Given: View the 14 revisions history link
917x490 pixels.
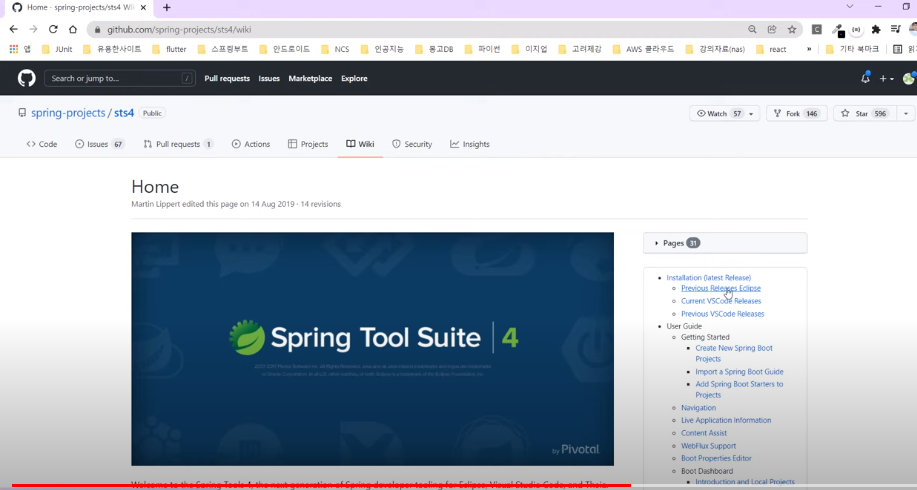Looking at the screenshot, I should point(320,204).
